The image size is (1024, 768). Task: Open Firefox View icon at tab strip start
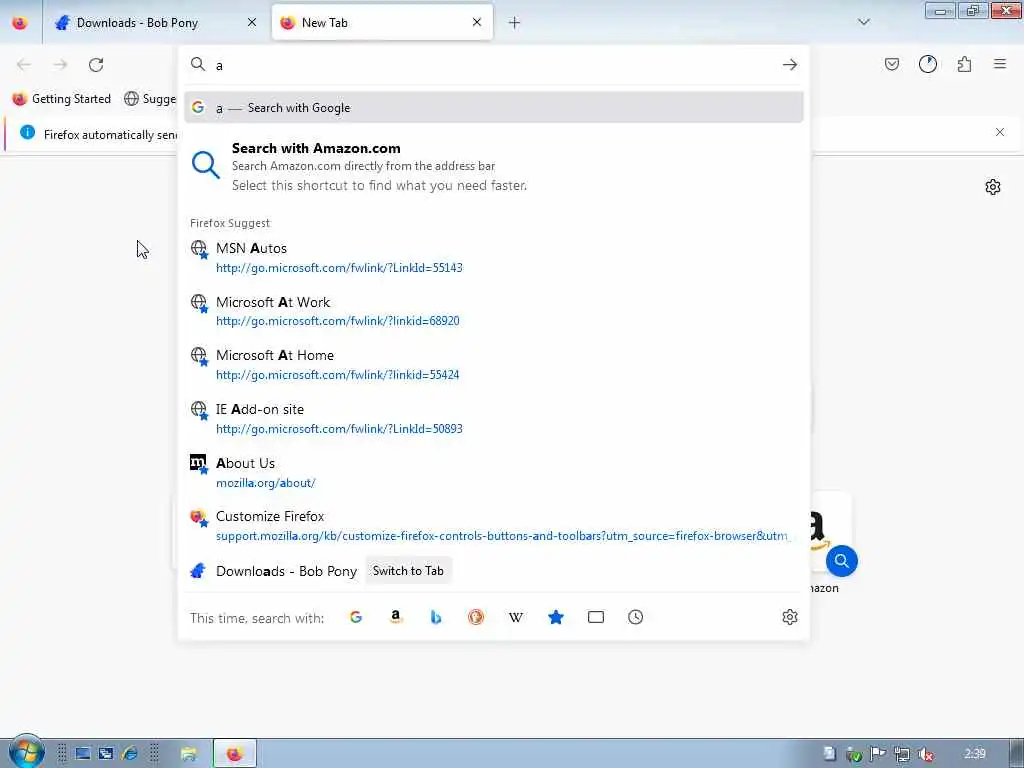pos(20,23)
